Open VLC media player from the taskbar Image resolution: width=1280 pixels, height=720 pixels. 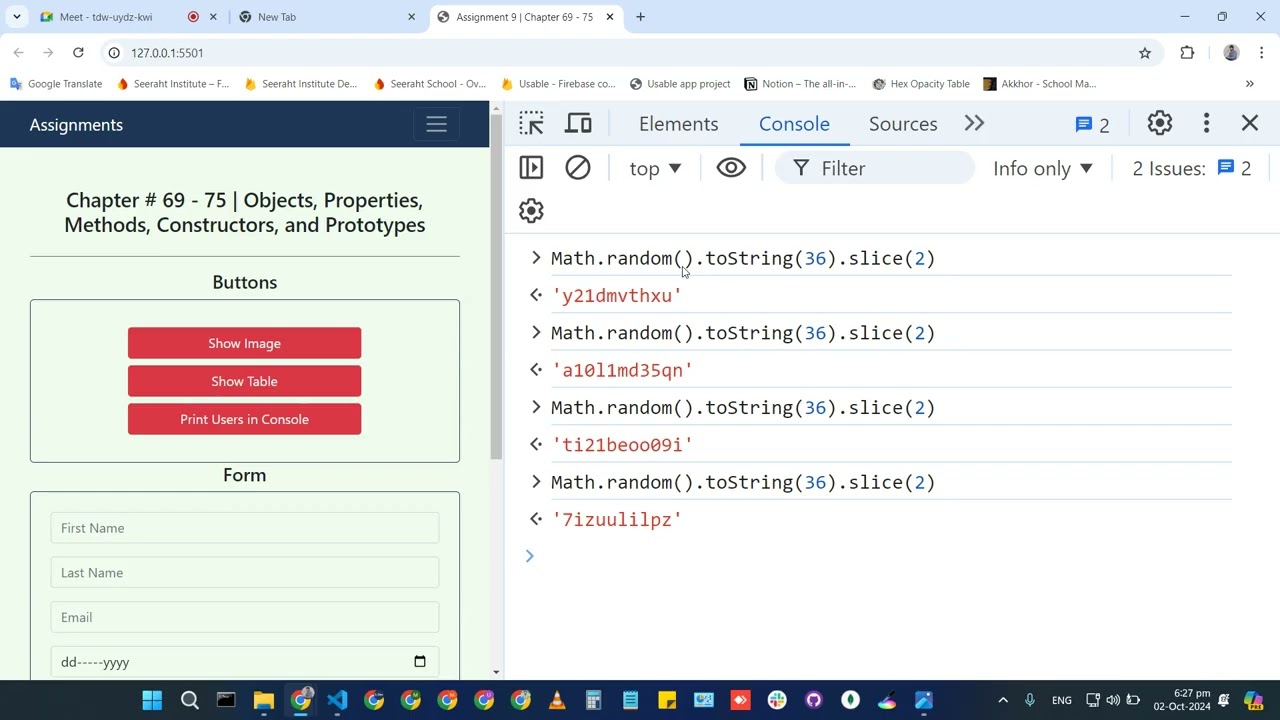[557, 700]
